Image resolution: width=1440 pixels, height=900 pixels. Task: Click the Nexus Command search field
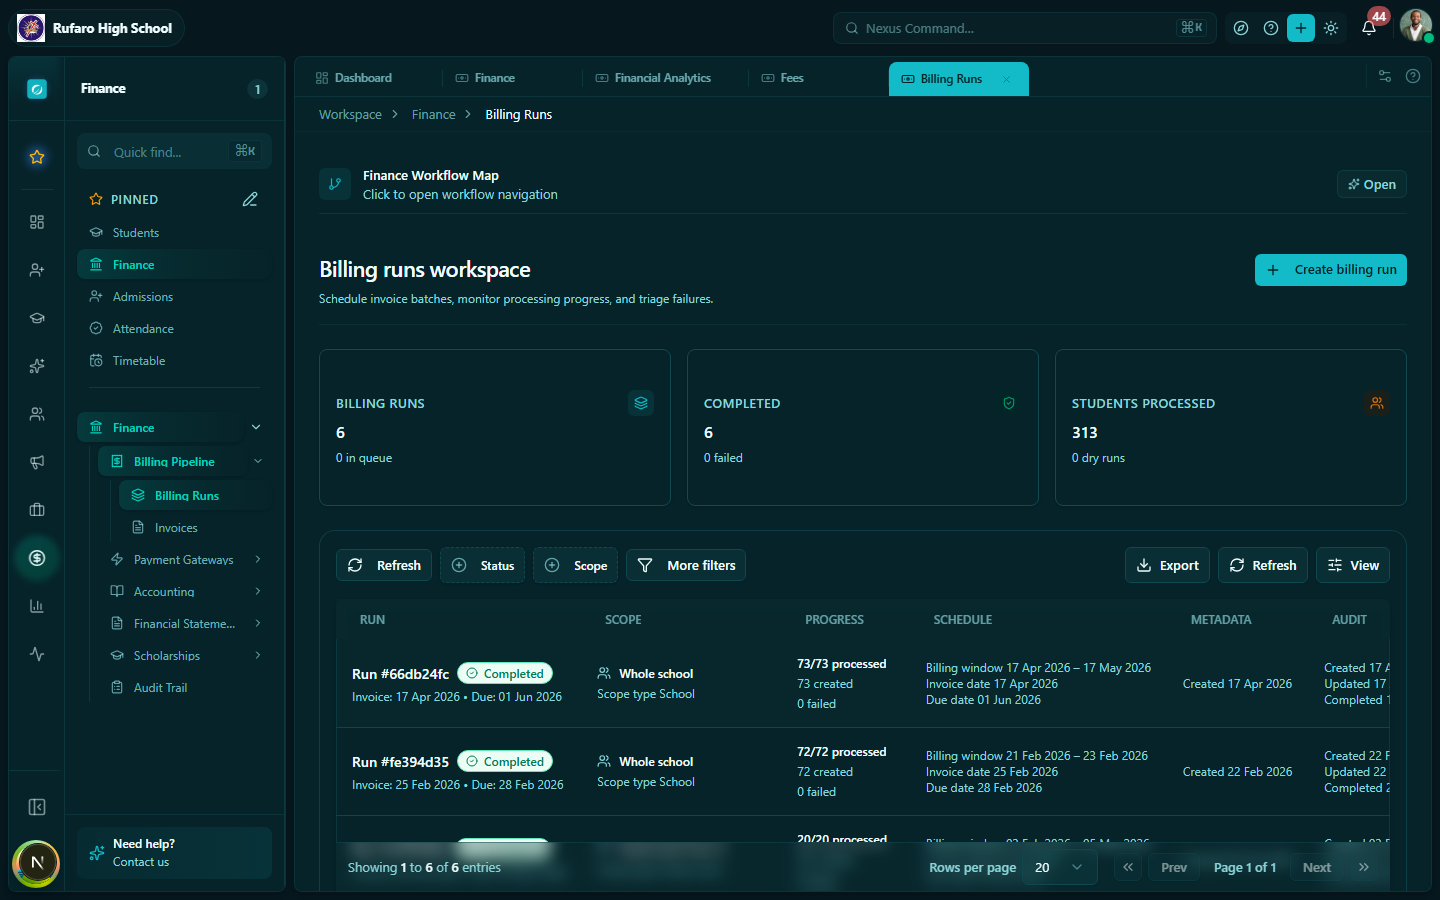click(1024, 28)
